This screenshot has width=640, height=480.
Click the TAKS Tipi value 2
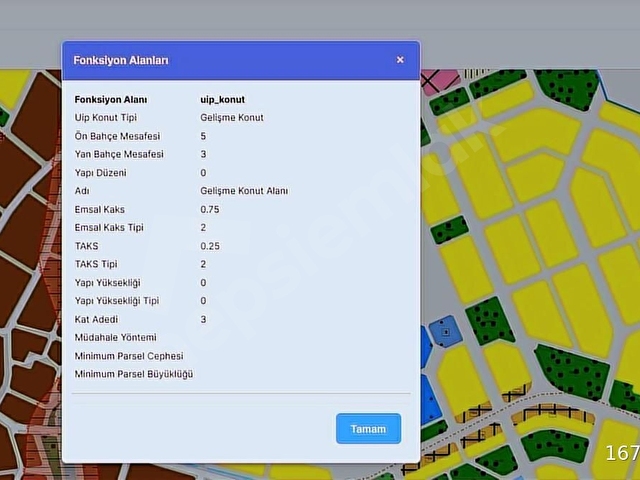[203, 264]
